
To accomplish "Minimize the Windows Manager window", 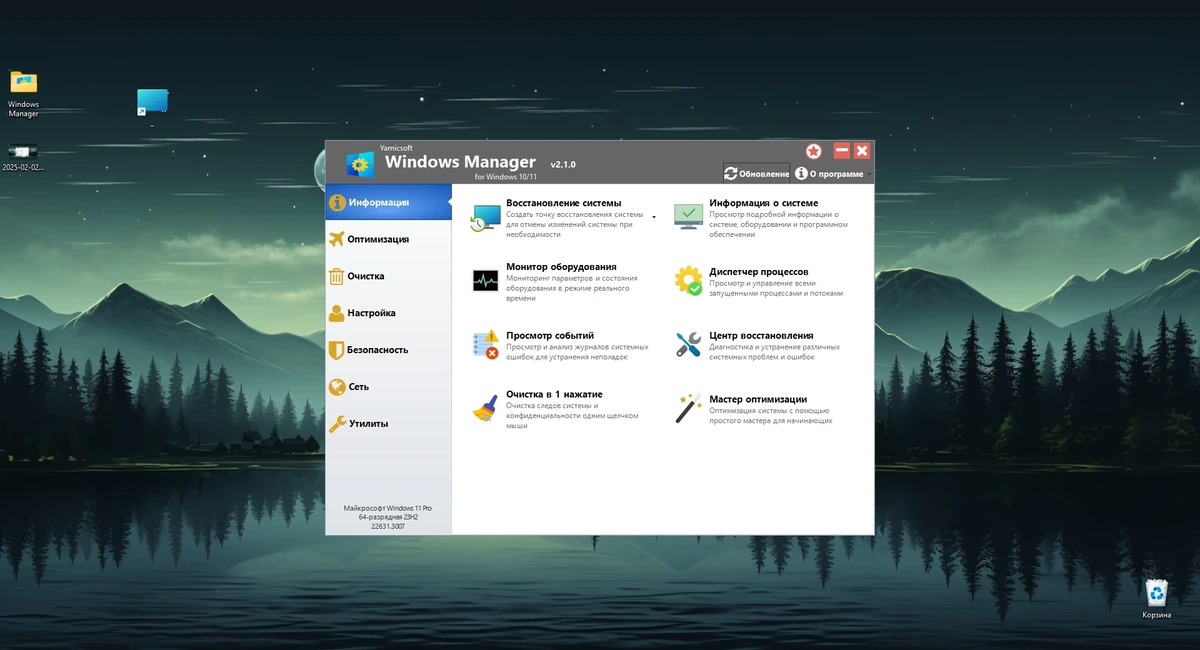I will [842, 151].
